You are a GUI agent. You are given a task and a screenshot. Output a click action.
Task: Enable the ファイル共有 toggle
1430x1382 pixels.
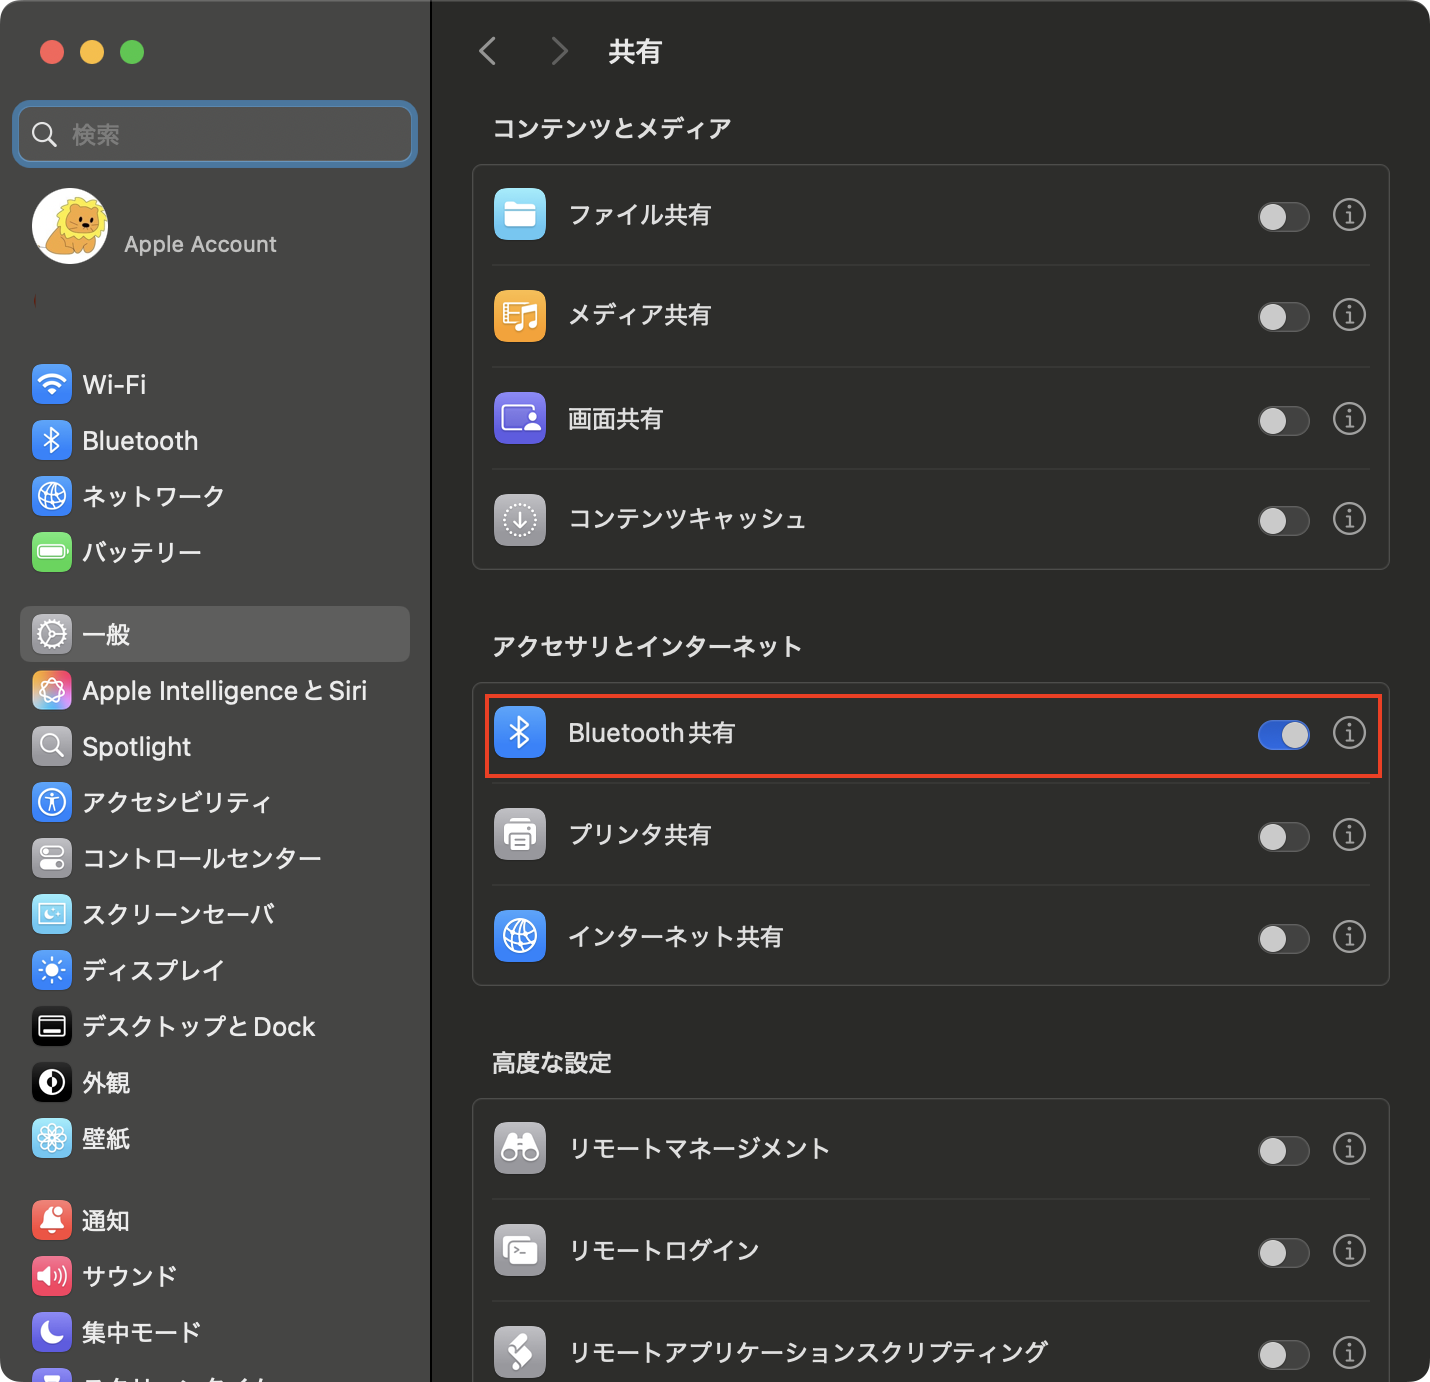point(1283,217)
